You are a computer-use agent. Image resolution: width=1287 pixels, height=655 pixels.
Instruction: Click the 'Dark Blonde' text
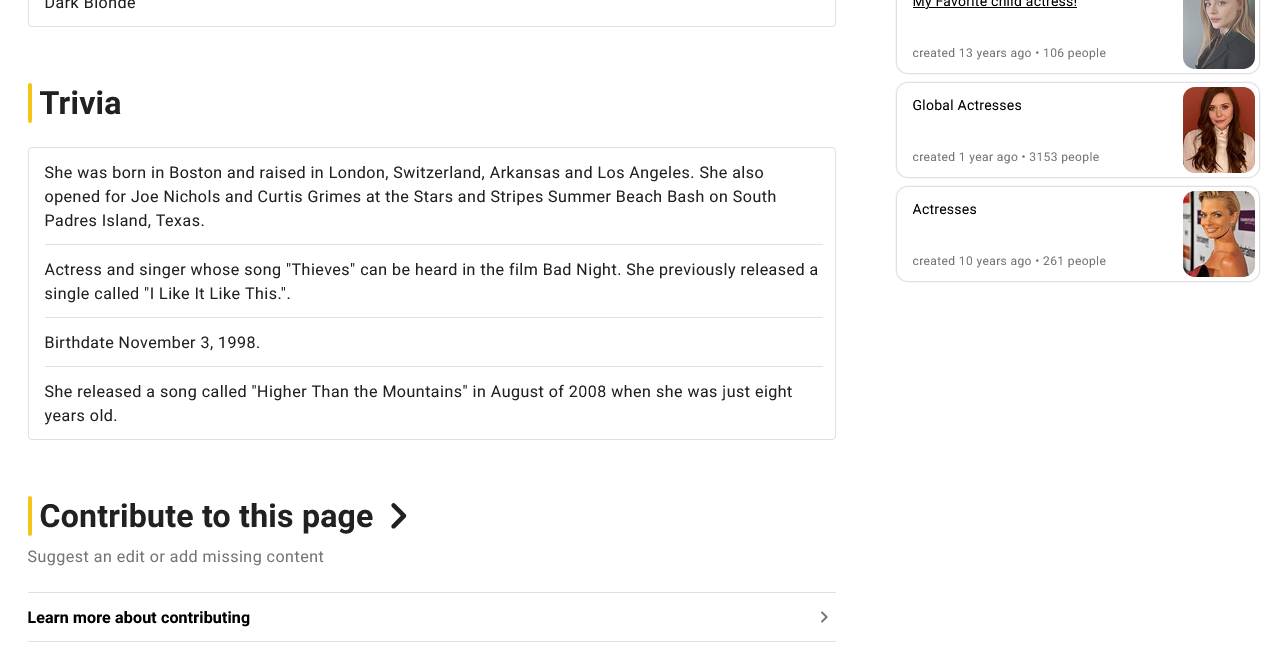point(90,5)
